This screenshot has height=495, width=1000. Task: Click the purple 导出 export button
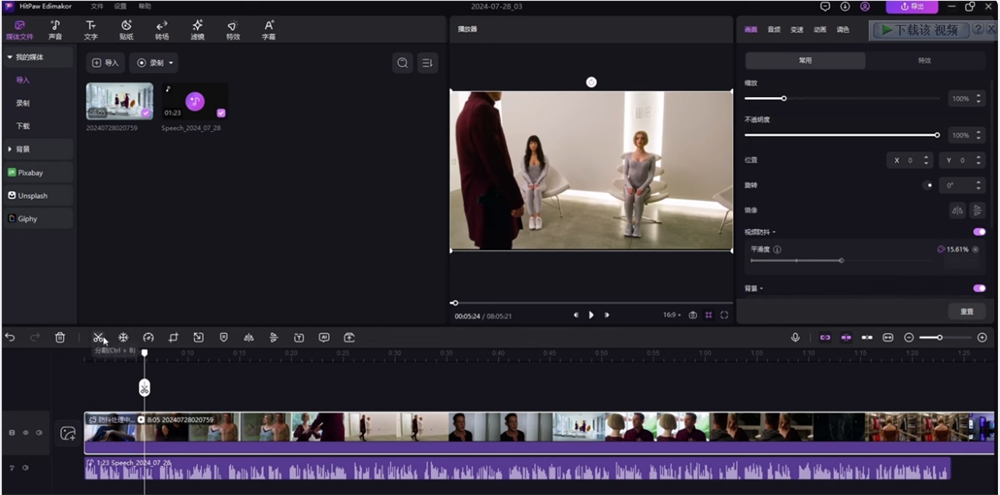(912, 7)
